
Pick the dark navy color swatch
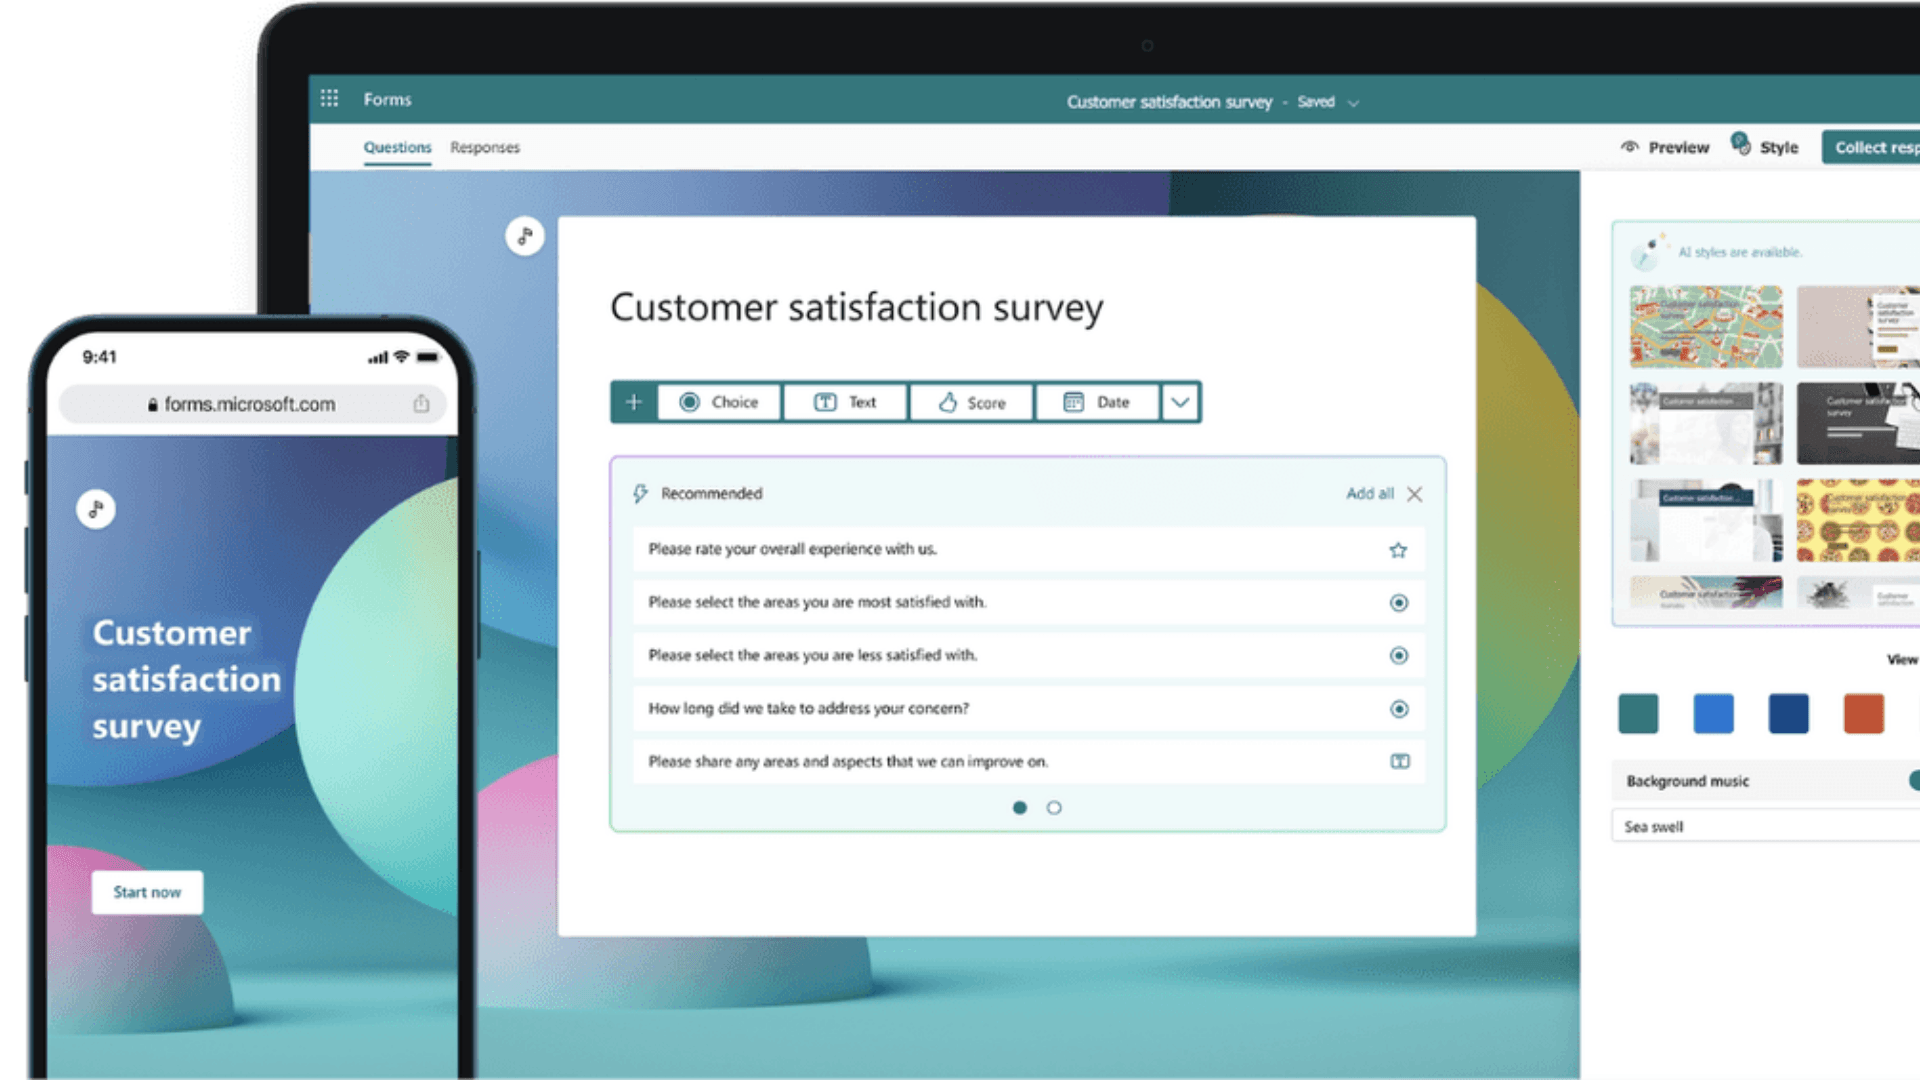click(1788, 714)
